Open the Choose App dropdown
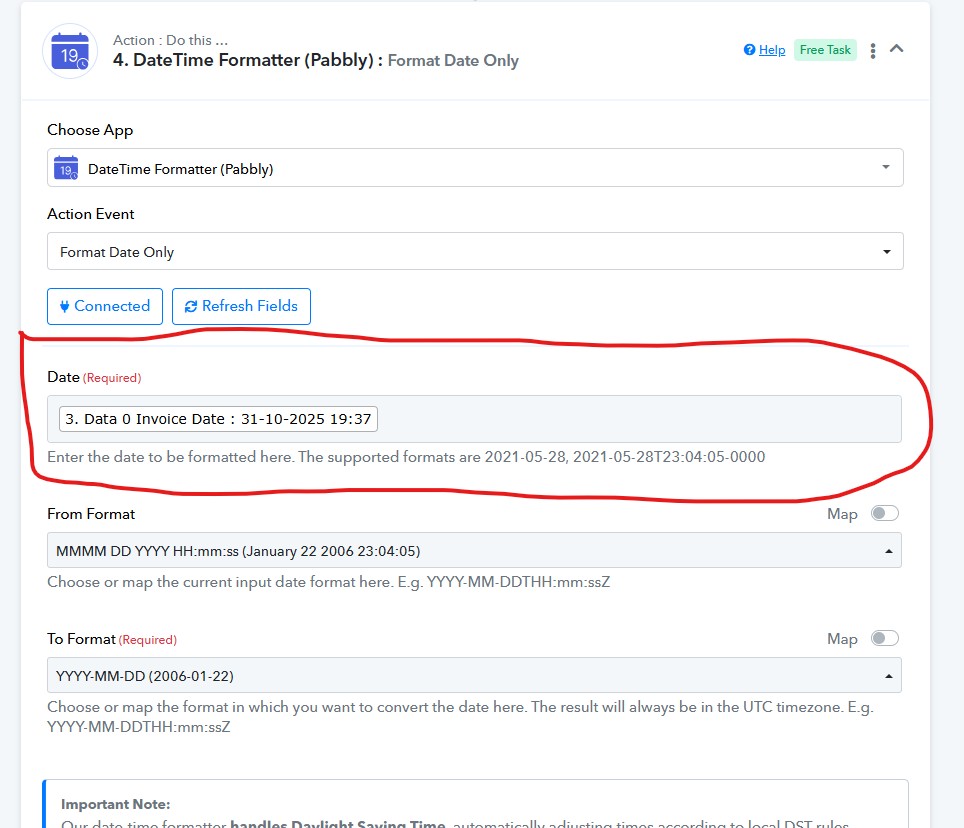This screenshot has width=964, height=828. pyautogui.click(x=475, y=168)
